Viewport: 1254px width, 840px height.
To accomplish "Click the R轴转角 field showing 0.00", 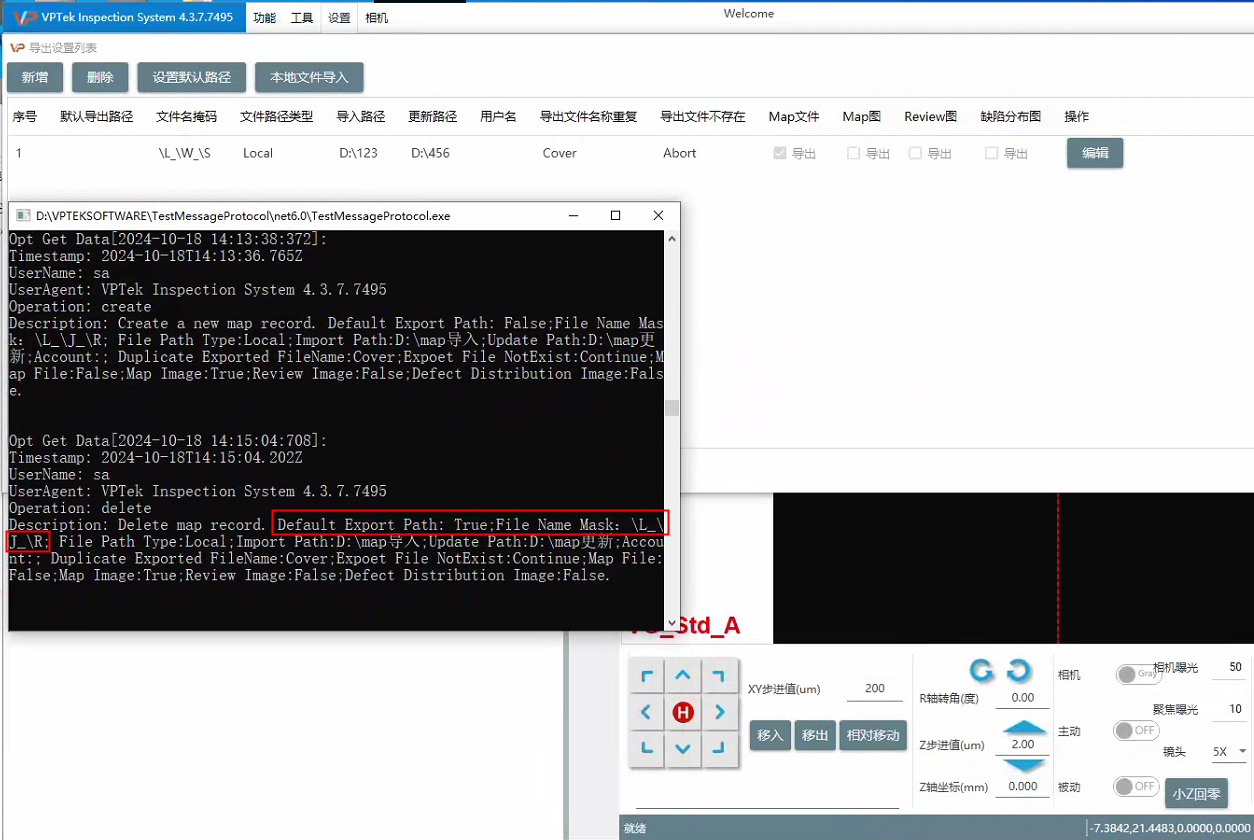I will 1022,698.
